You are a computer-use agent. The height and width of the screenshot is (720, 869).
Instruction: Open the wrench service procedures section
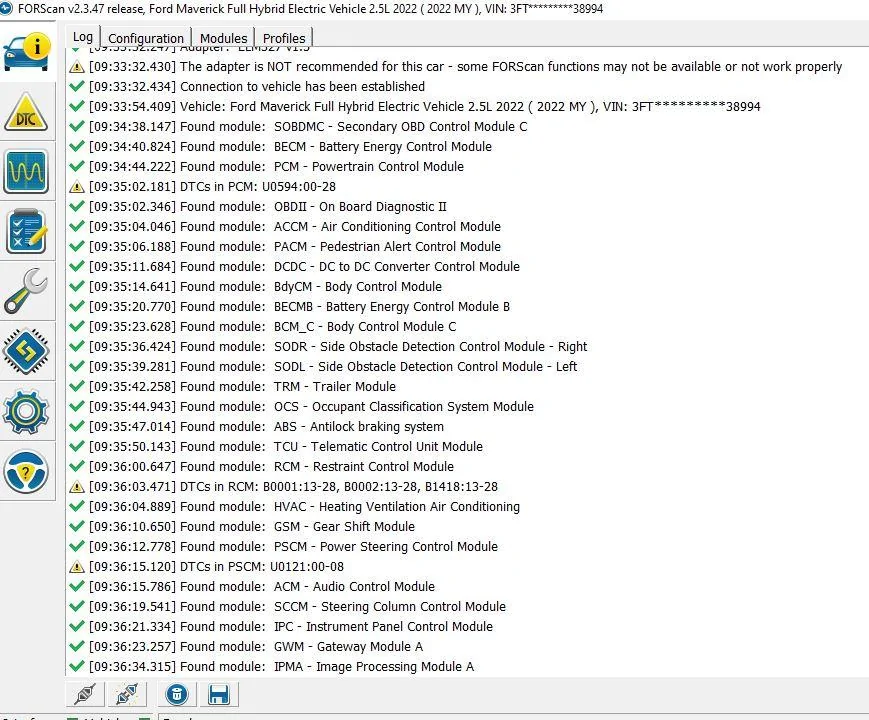26,291
